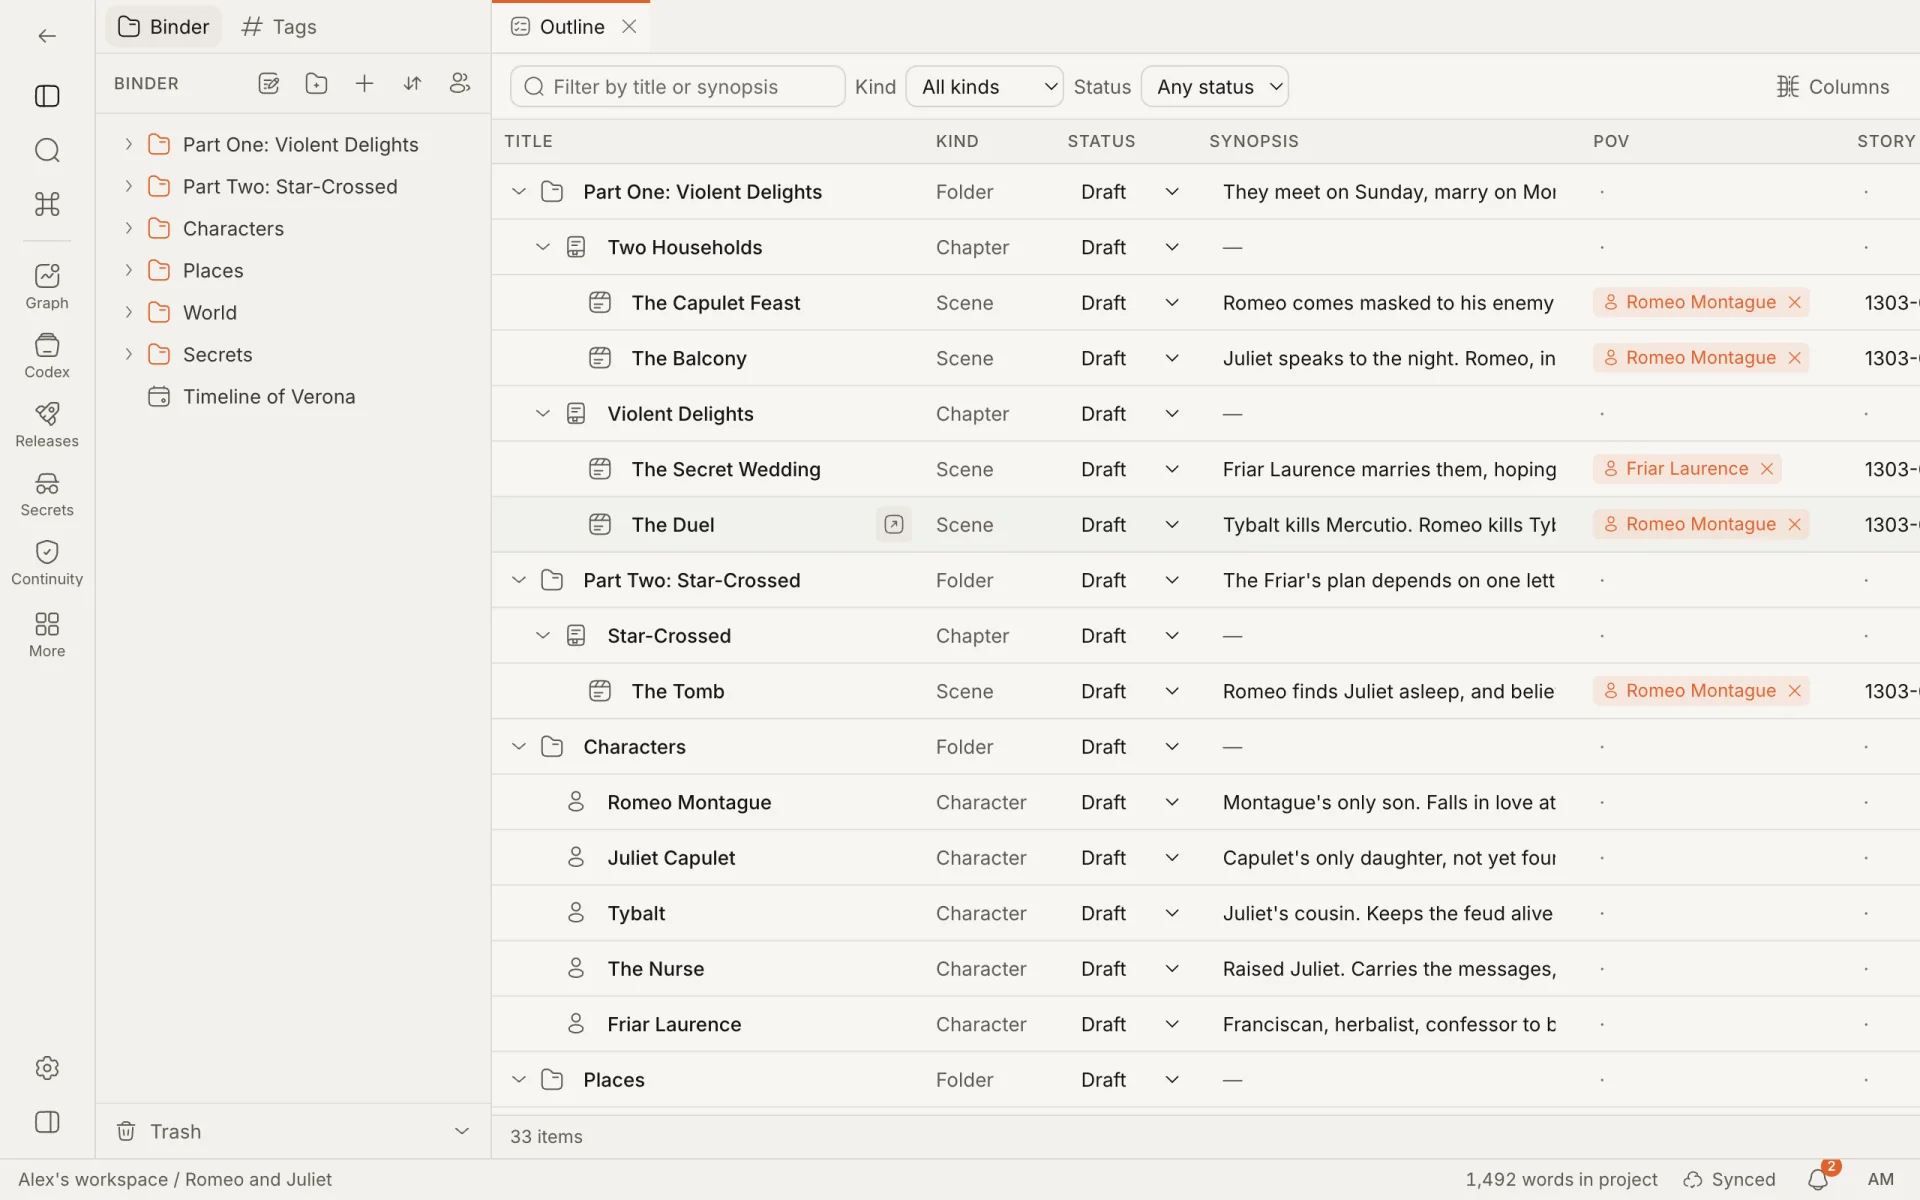
Task: Click the characters icon in Binder toolbar
Action: pyautogui.click(x=460, y=84)
